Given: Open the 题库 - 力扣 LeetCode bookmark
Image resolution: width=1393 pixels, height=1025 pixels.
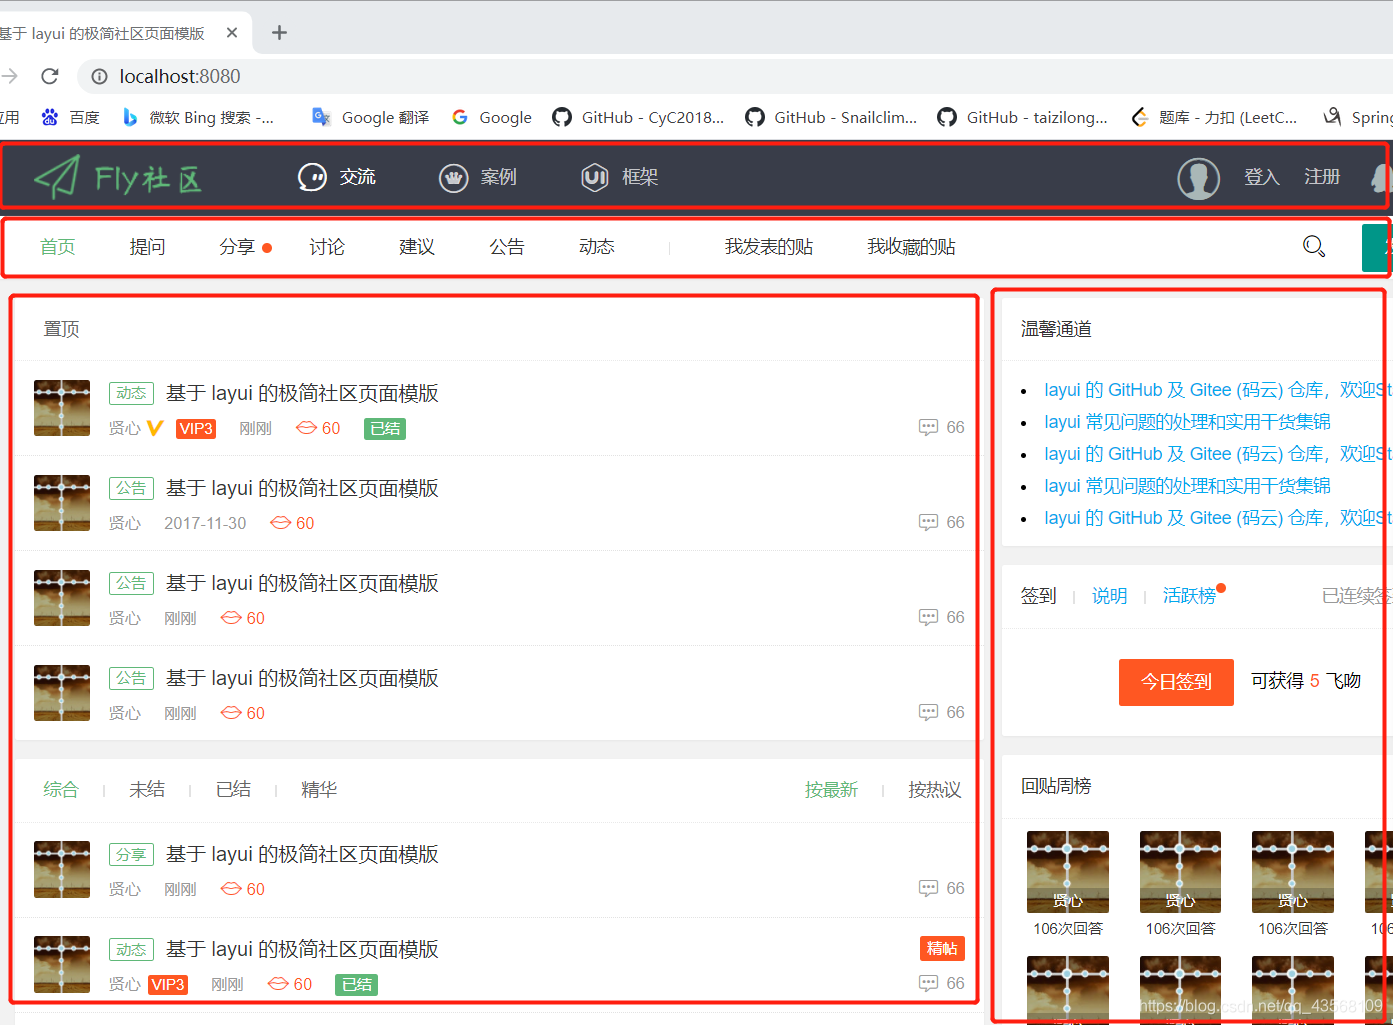Looking at the screenshot, I should tap(1214, 117).
